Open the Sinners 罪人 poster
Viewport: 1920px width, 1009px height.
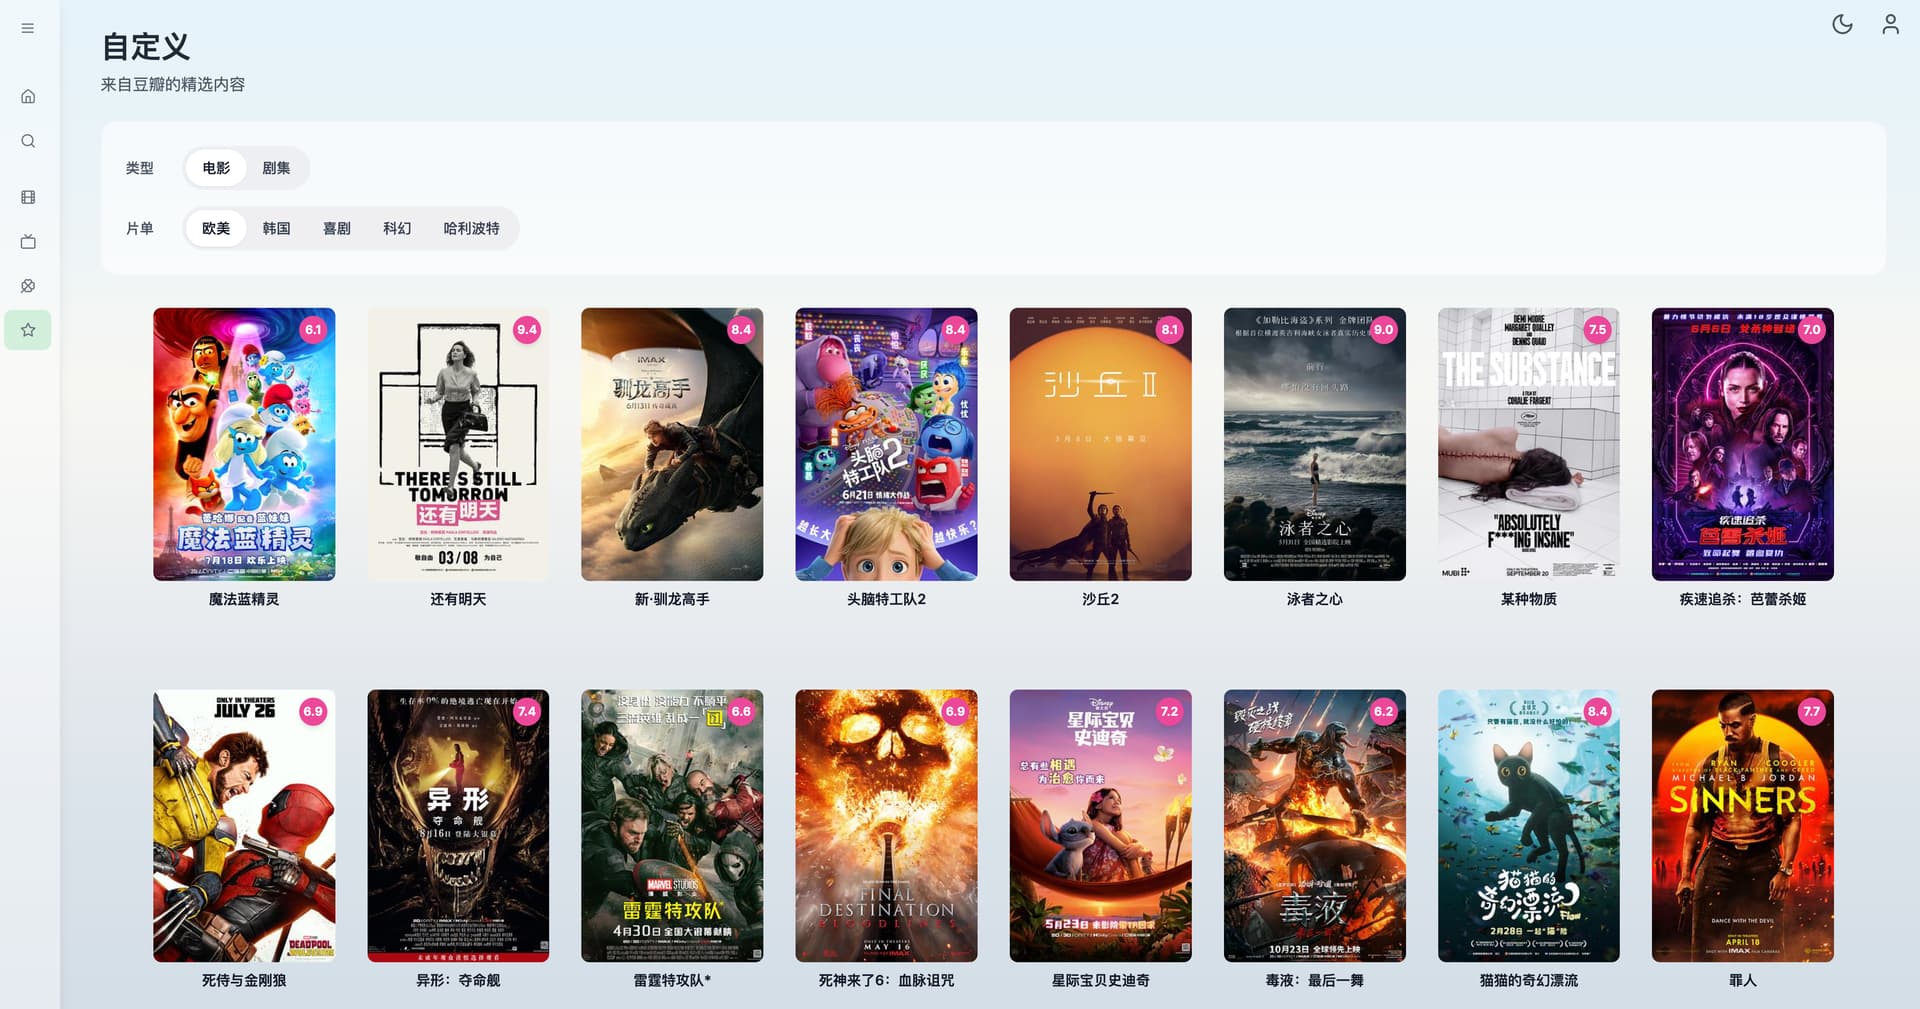[x=1743, y=826]
